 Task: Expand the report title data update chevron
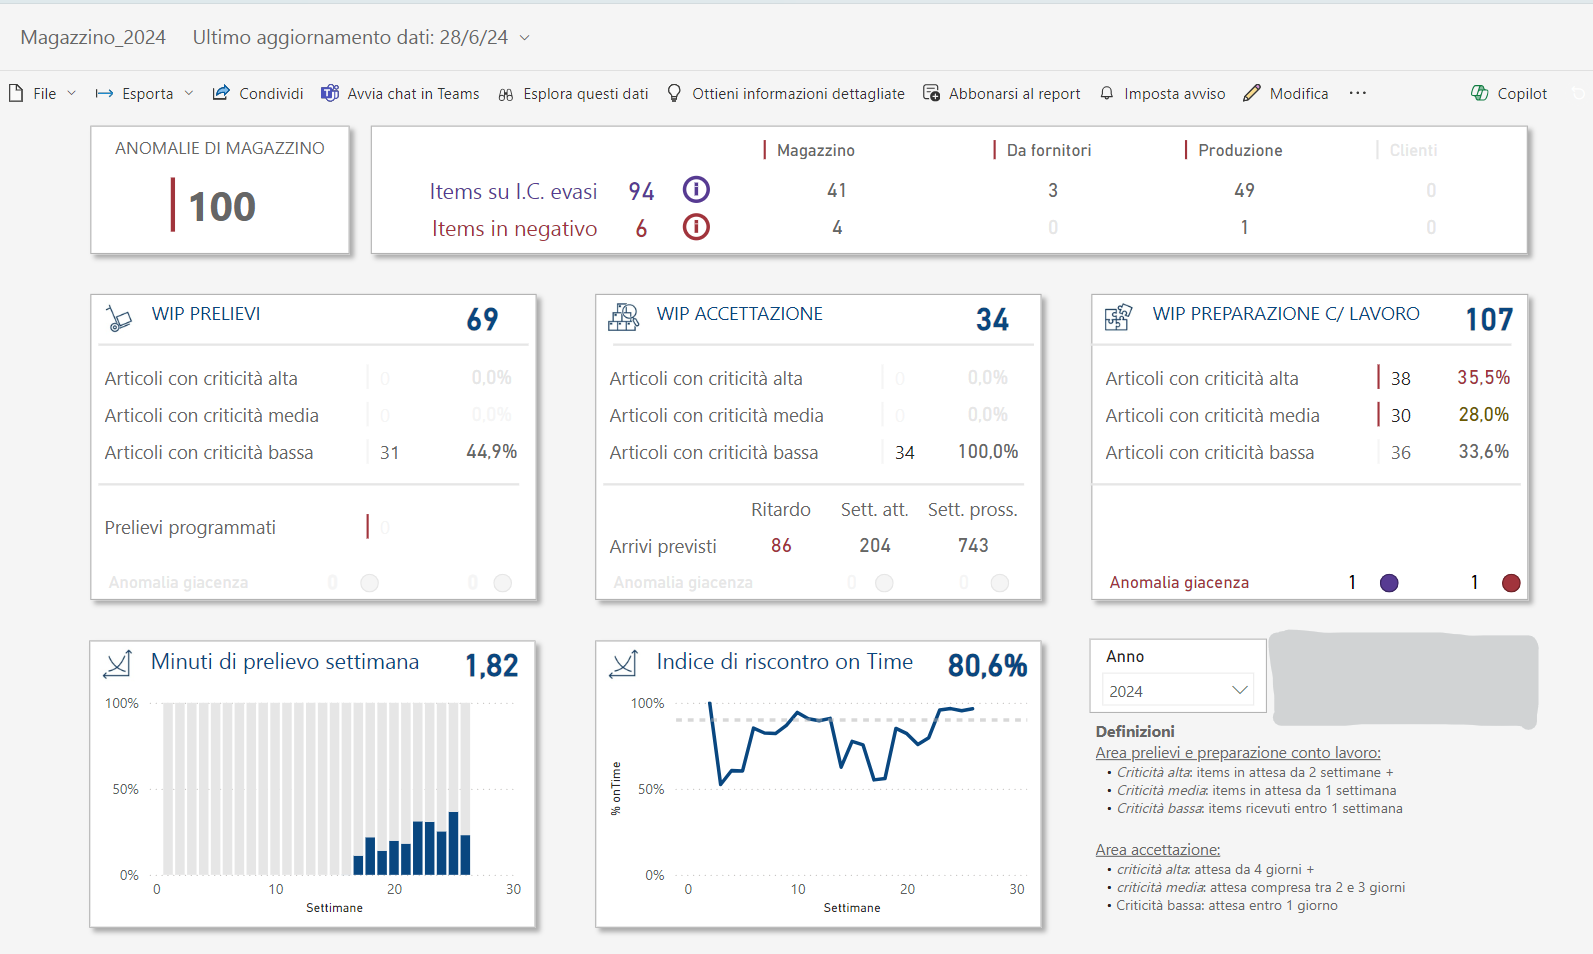pyautogui.click(x=524, y=38)
